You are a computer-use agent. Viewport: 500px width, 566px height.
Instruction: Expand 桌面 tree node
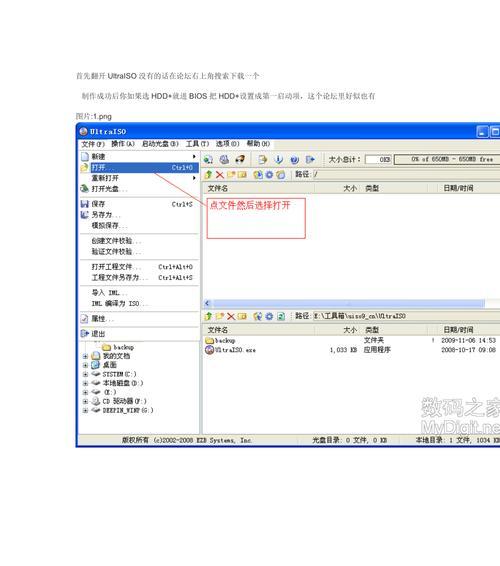[x=85, y=365]
